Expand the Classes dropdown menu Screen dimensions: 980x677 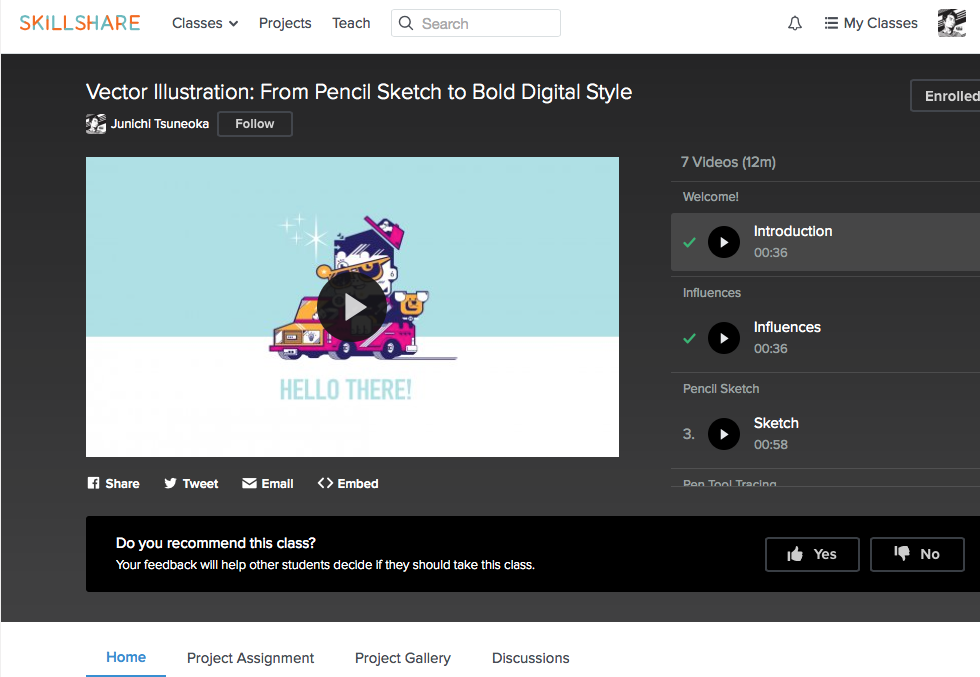point(205,23)
